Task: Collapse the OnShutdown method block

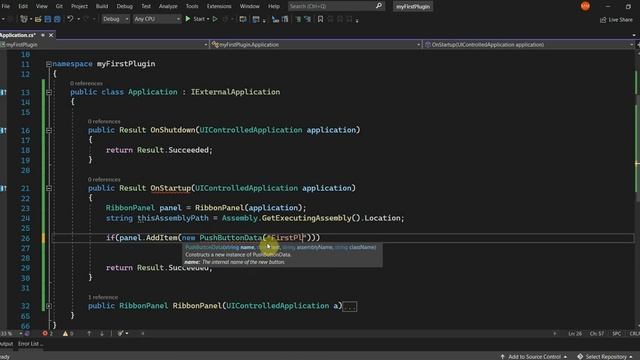Action: tap(49, 130)
